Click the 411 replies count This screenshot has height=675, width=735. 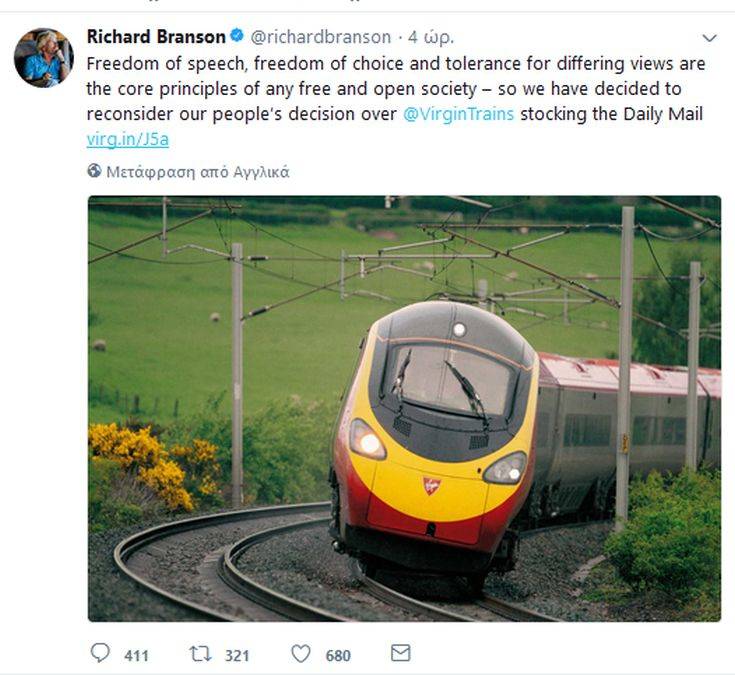pyautogui.click(x=136, y=655)
